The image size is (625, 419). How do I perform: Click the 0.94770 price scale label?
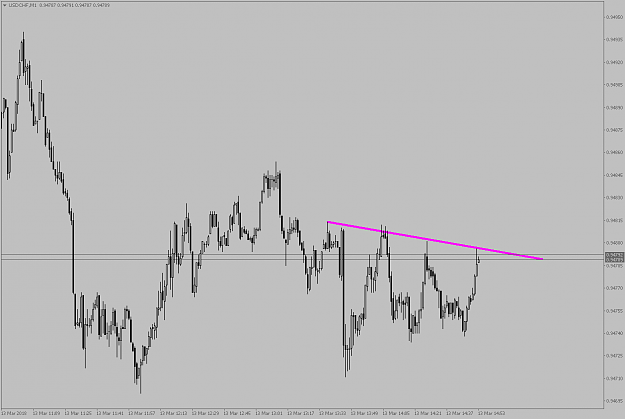coord(614,287)
